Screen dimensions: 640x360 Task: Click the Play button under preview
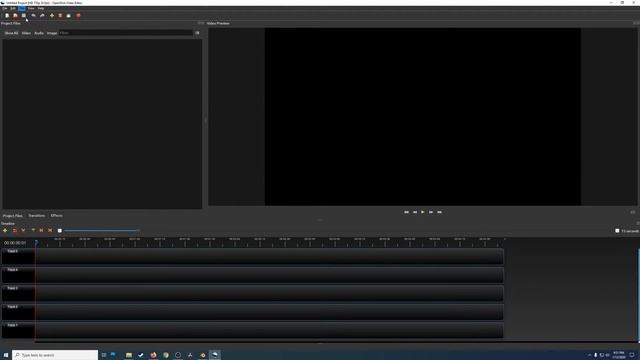tap(423, 212)
